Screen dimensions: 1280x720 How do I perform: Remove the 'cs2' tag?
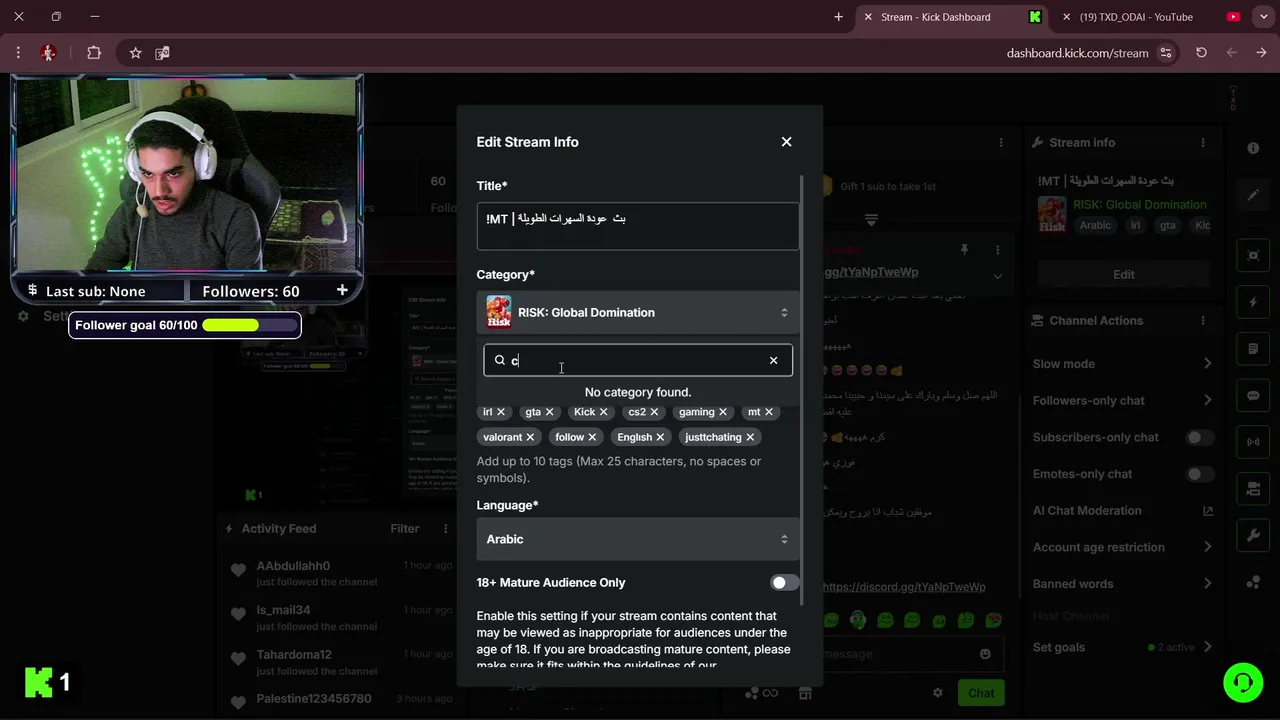(654, 412)
